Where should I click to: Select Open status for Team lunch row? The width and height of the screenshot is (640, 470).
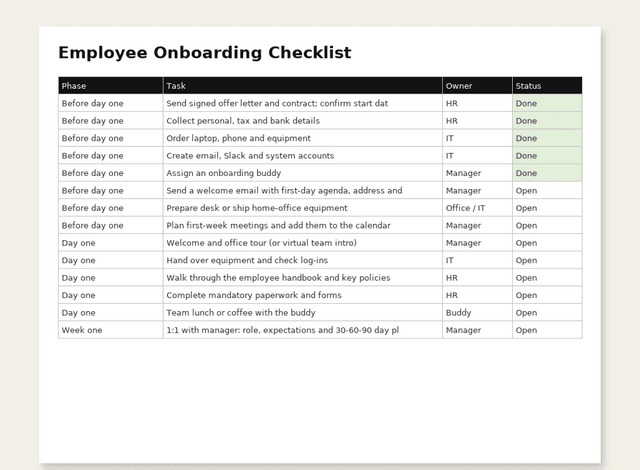[x=547, y=313]
